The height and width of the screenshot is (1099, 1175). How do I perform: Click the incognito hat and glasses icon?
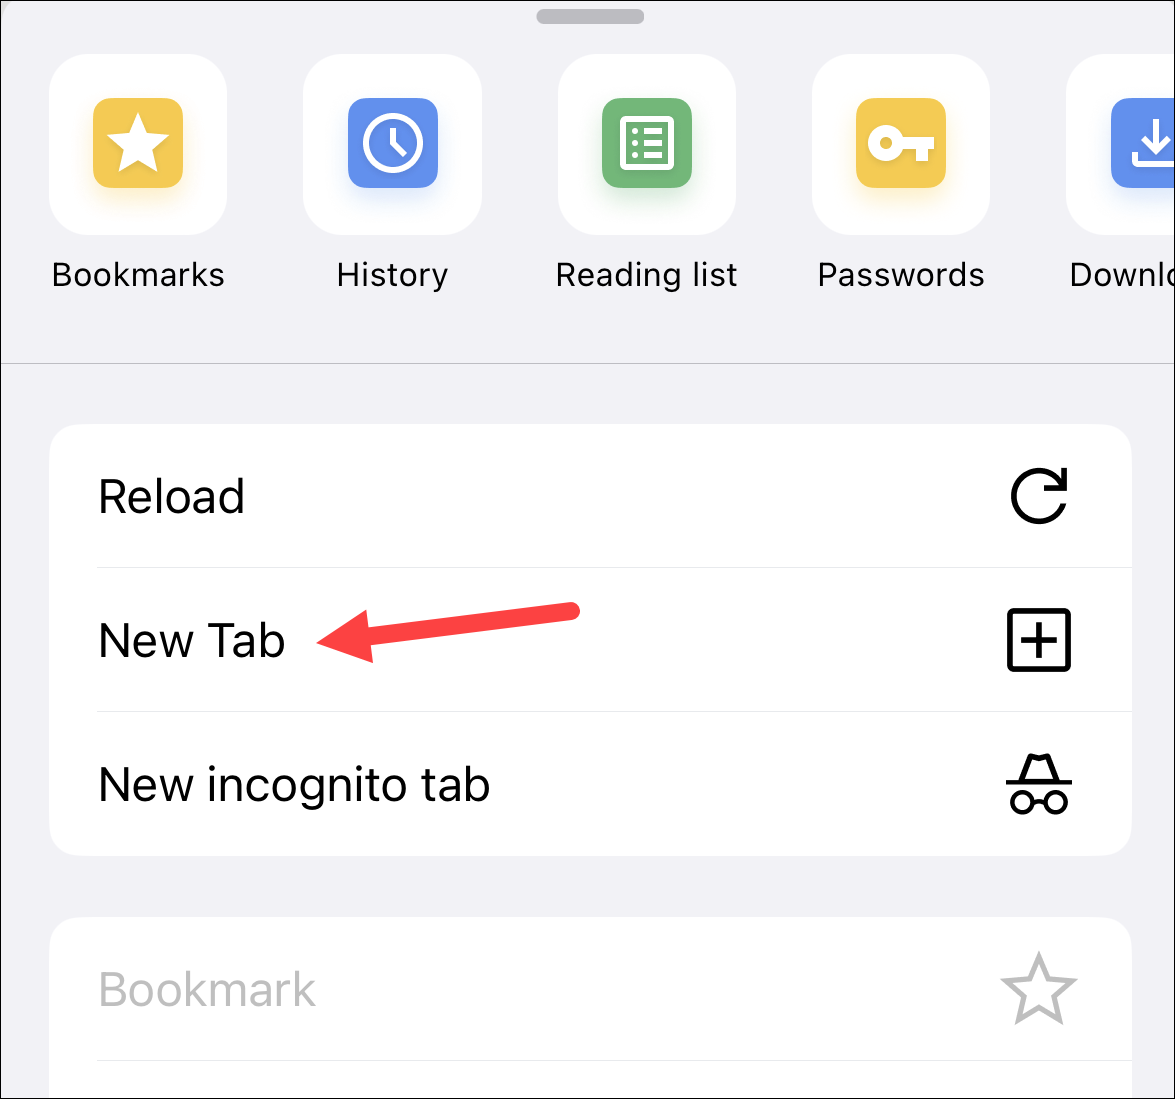click(x=1039, y=784)
